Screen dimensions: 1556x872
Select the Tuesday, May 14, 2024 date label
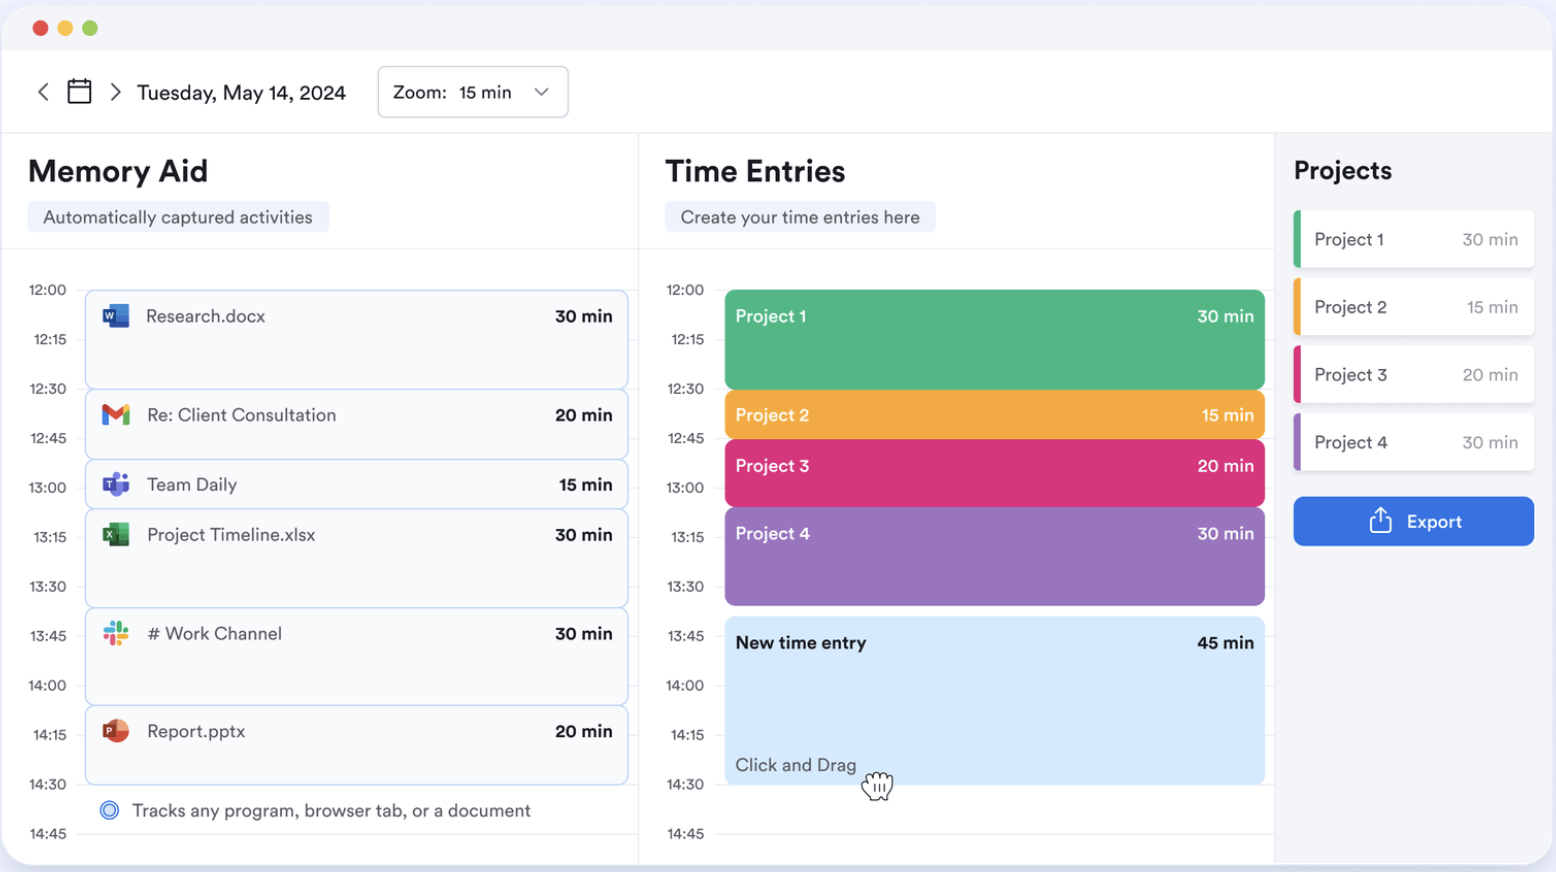point(241,91)
